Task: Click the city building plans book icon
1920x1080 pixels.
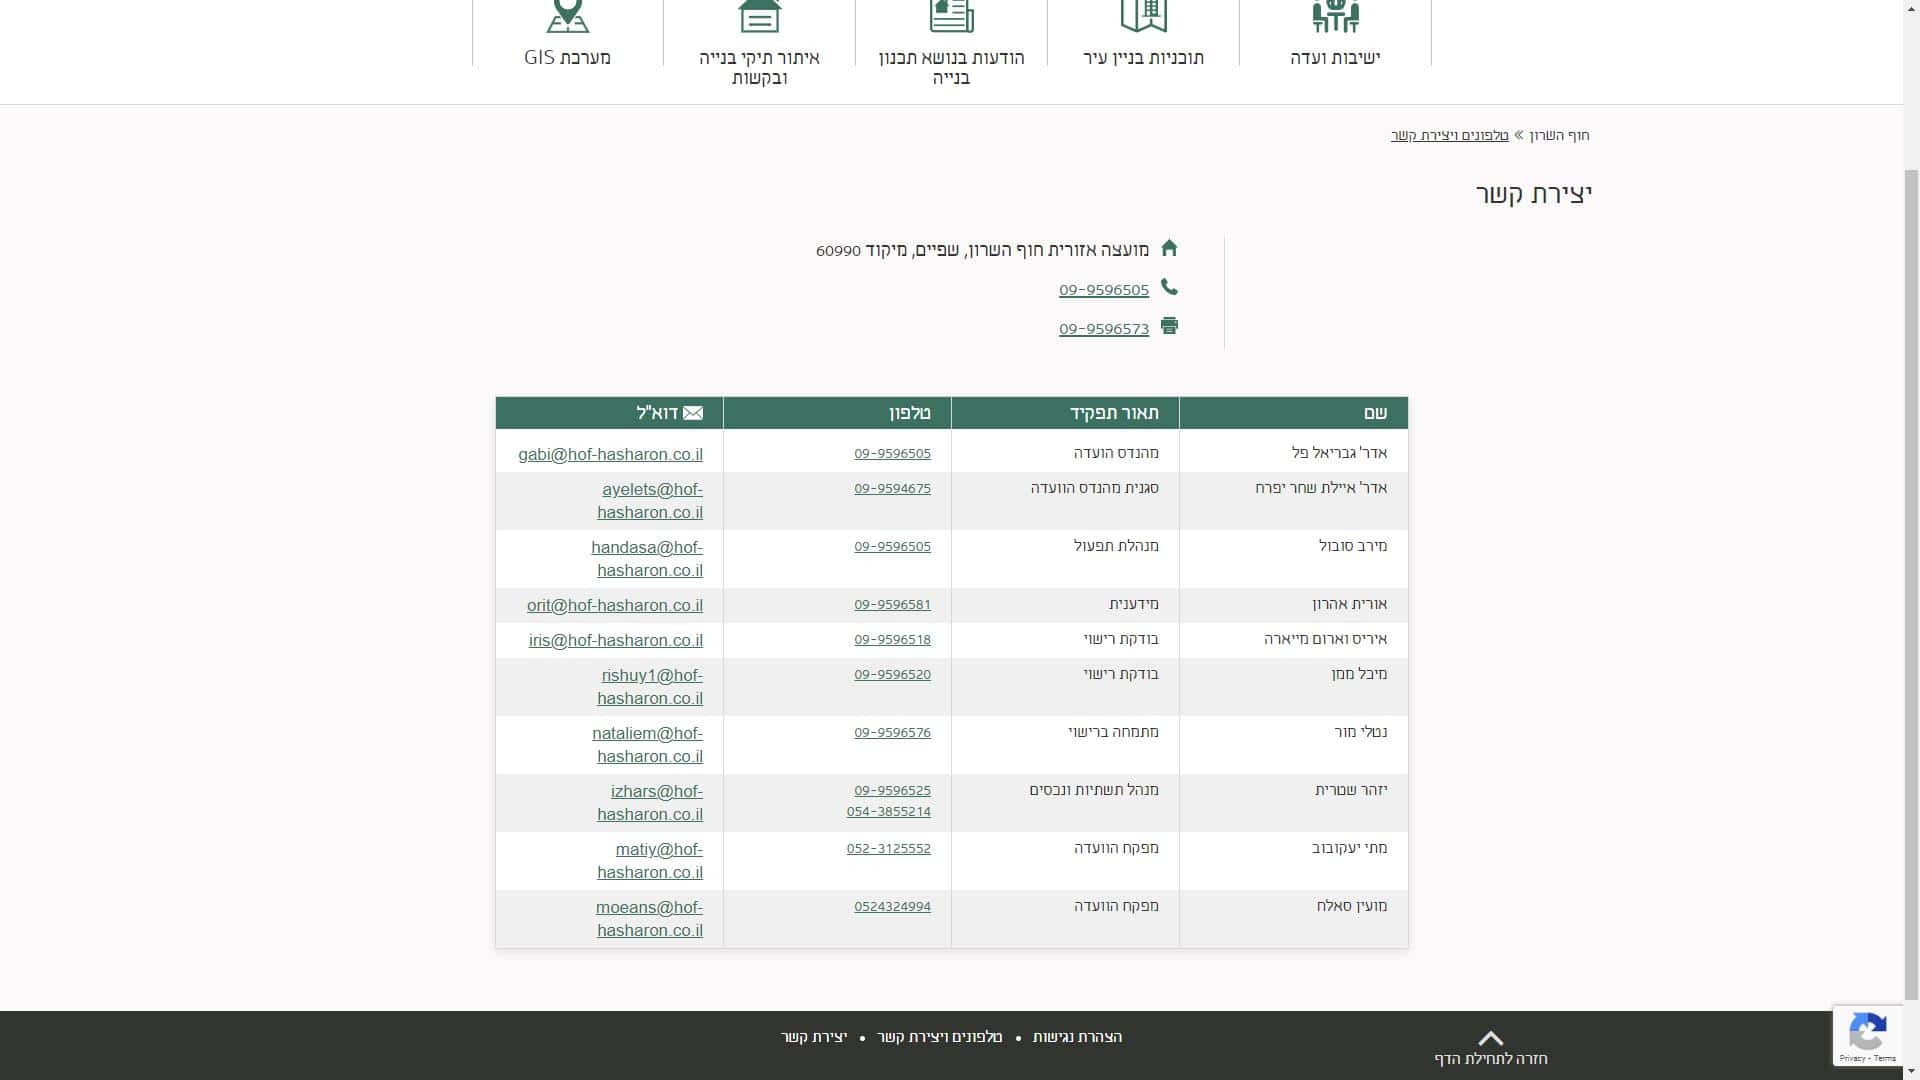Action: [1143, 15]
